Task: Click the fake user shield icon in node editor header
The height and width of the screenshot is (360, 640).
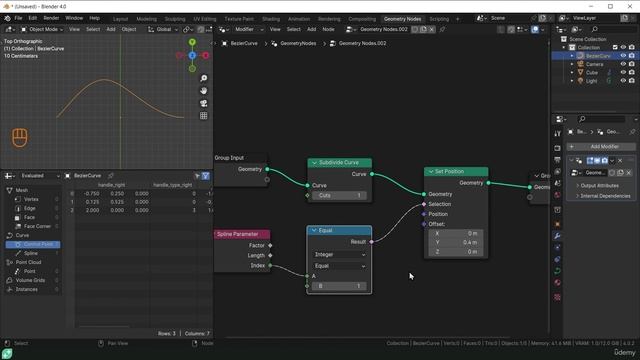Action: tap(415, 29)
